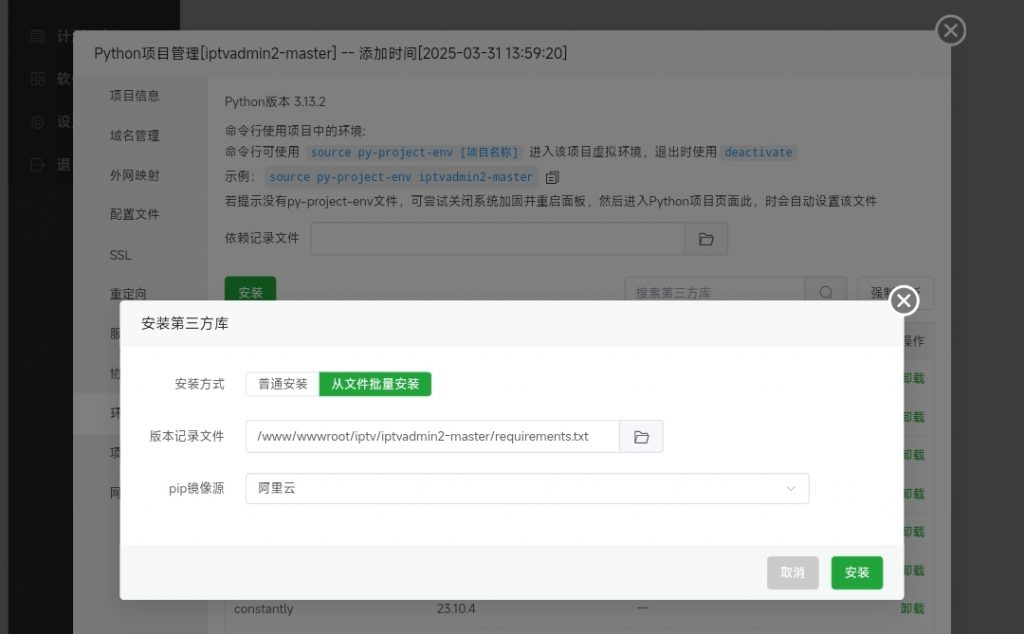Click the magnifier search icon for 第三方库
Screen dimensions: 1024x634
pyautogui.click(x=825, y=293)
